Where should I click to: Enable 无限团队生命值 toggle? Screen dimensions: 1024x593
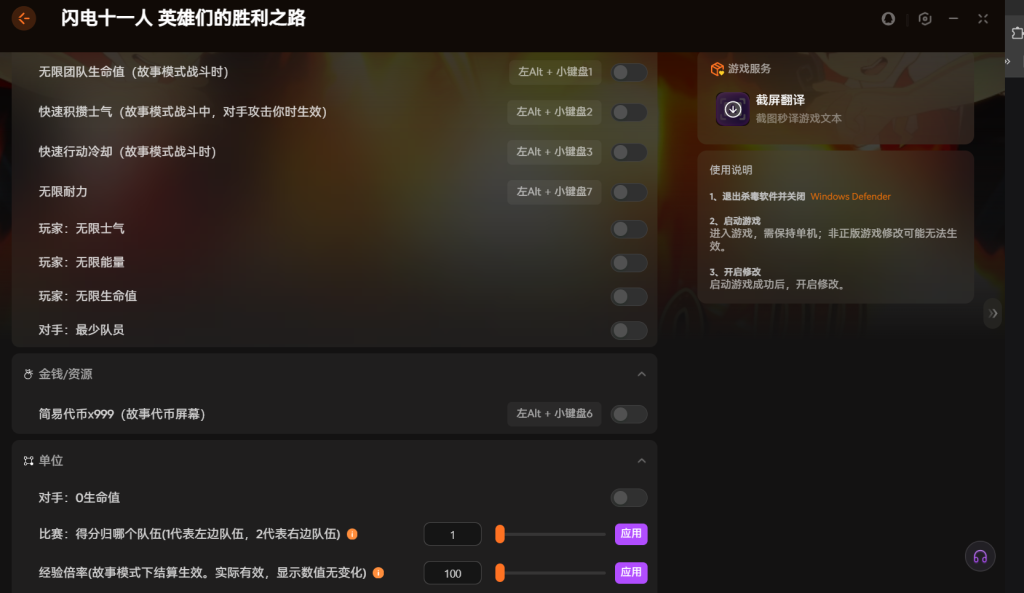coord(629,72)
